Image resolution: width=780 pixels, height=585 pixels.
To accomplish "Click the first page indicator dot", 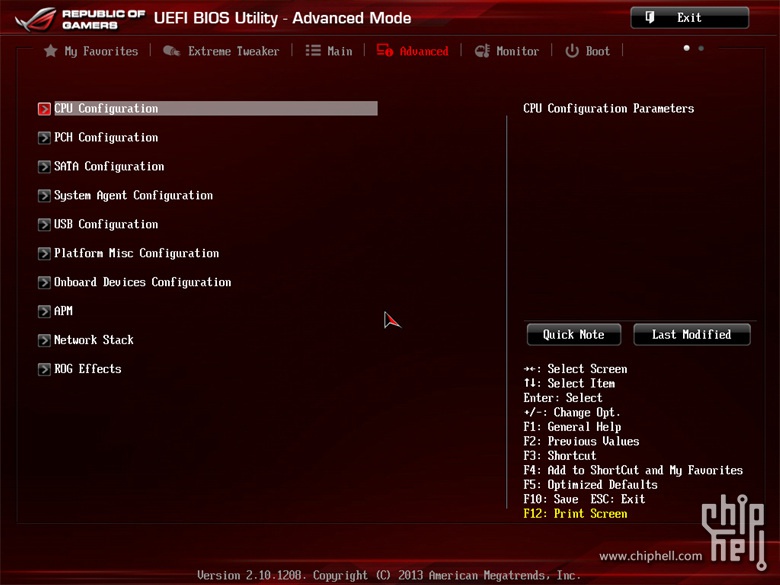I will (686, 48).
